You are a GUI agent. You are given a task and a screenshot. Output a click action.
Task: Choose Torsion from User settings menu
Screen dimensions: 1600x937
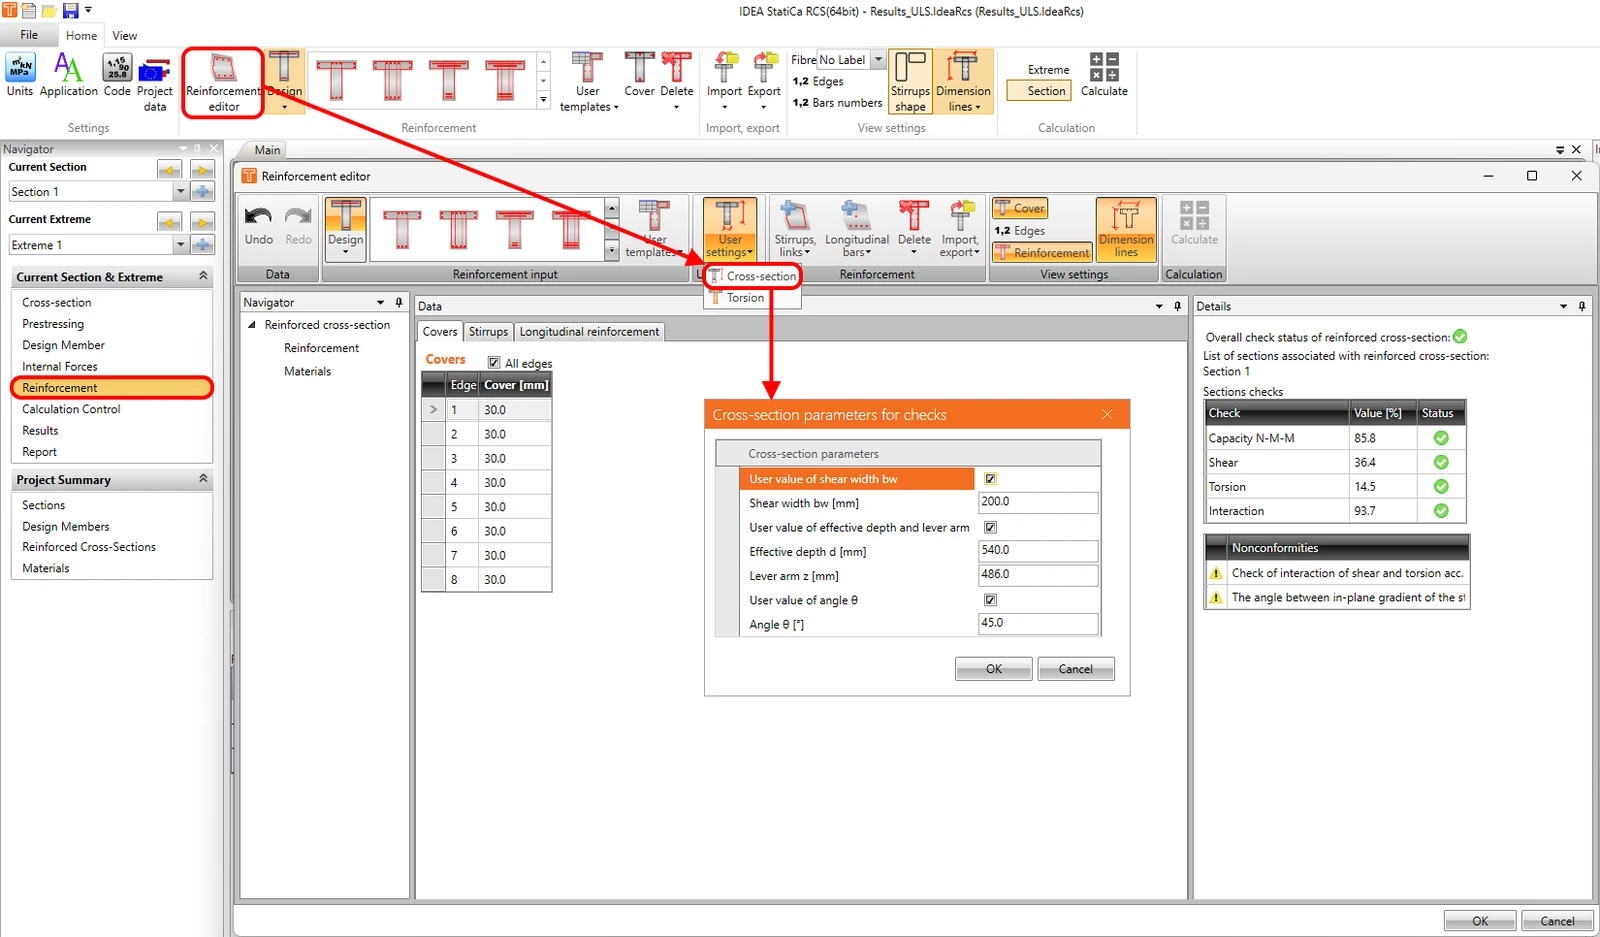tap(745, 298)
